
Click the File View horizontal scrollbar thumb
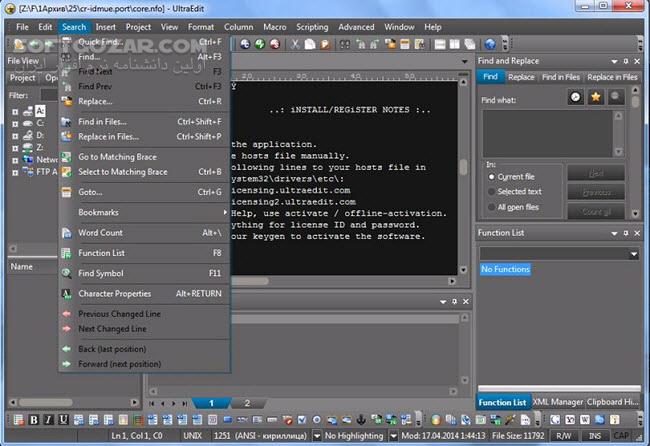pyautogui.click(x=45, y=402)
